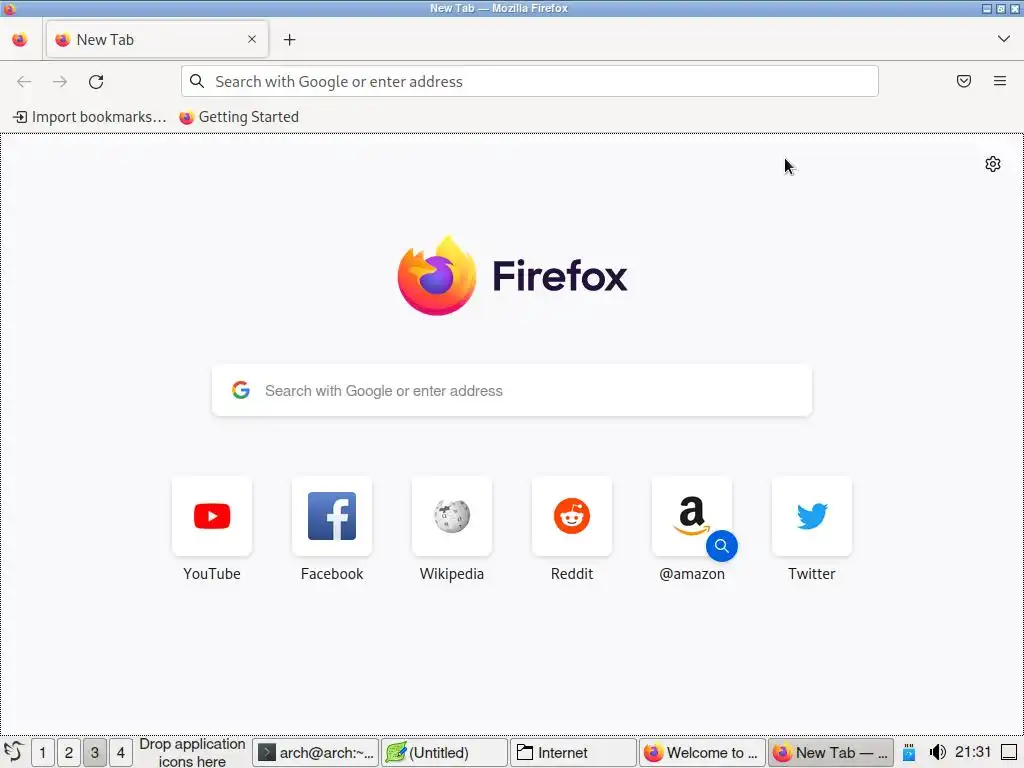Click show desktop icon at panel end
Image resolution: width=1024 pixels, height=768 pixels.
(x=1009, y=753)
